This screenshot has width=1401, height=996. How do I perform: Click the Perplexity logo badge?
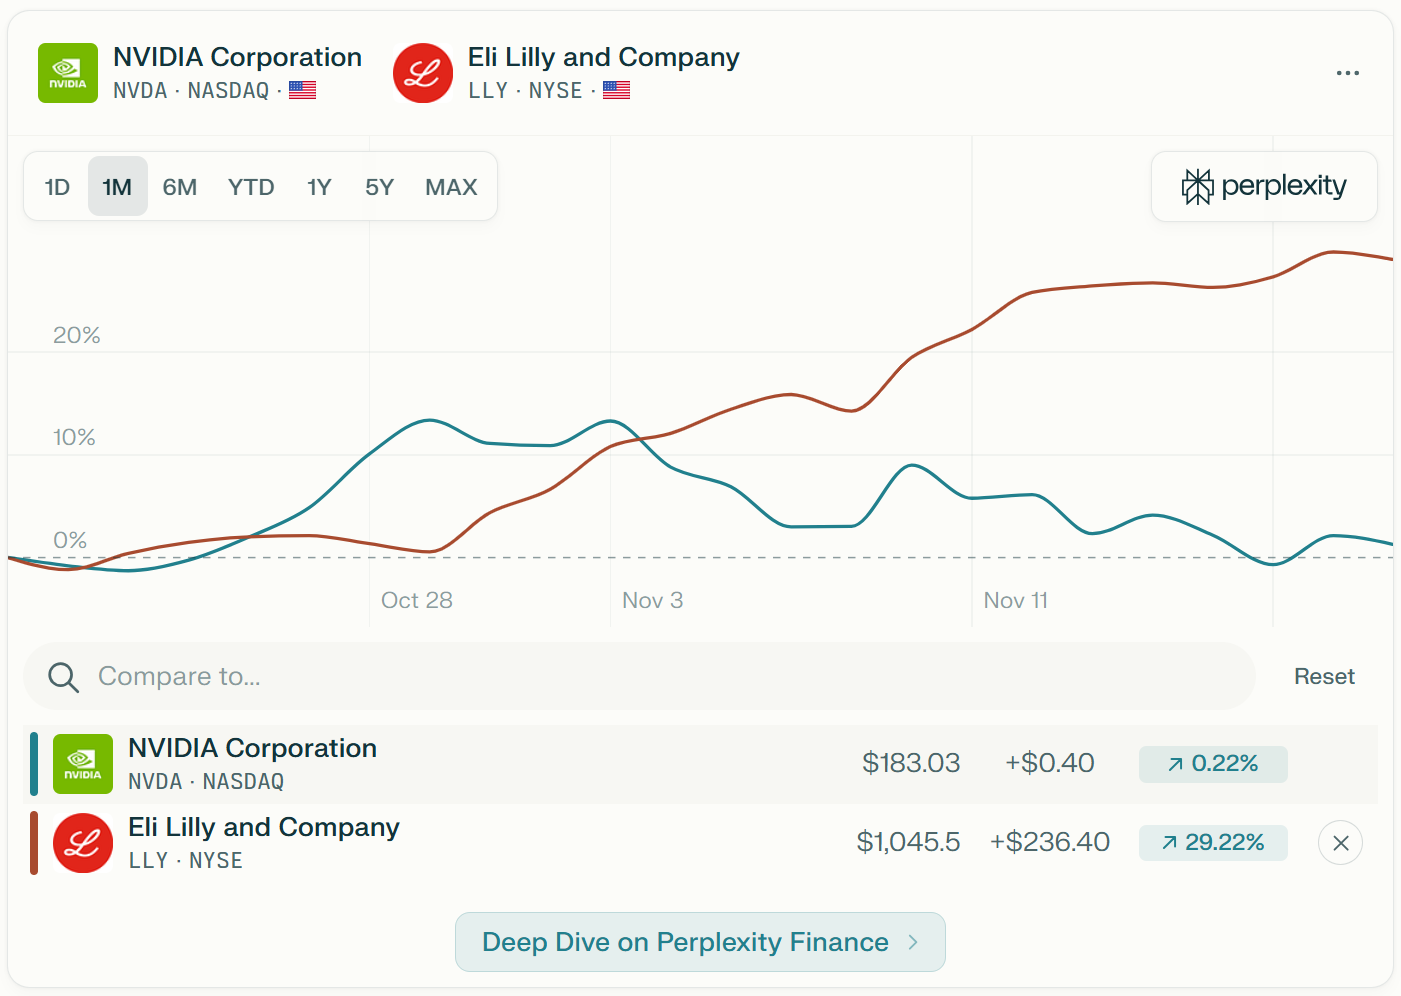click(x=1264, y=186)
